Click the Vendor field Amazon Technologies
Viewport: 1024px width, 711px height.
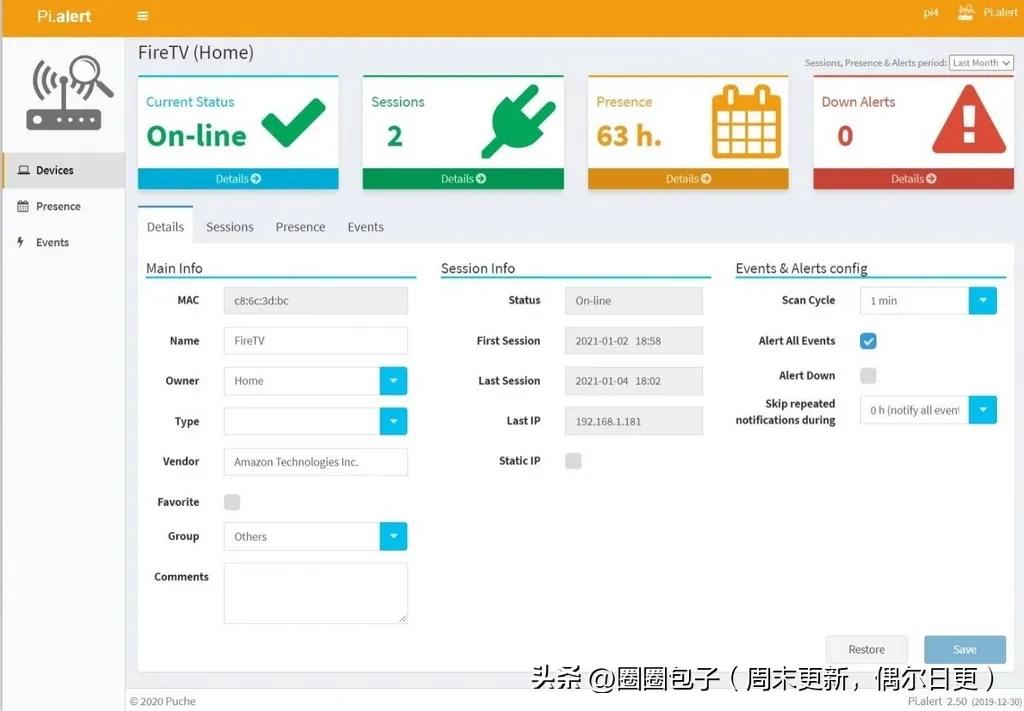click(315, 462)
